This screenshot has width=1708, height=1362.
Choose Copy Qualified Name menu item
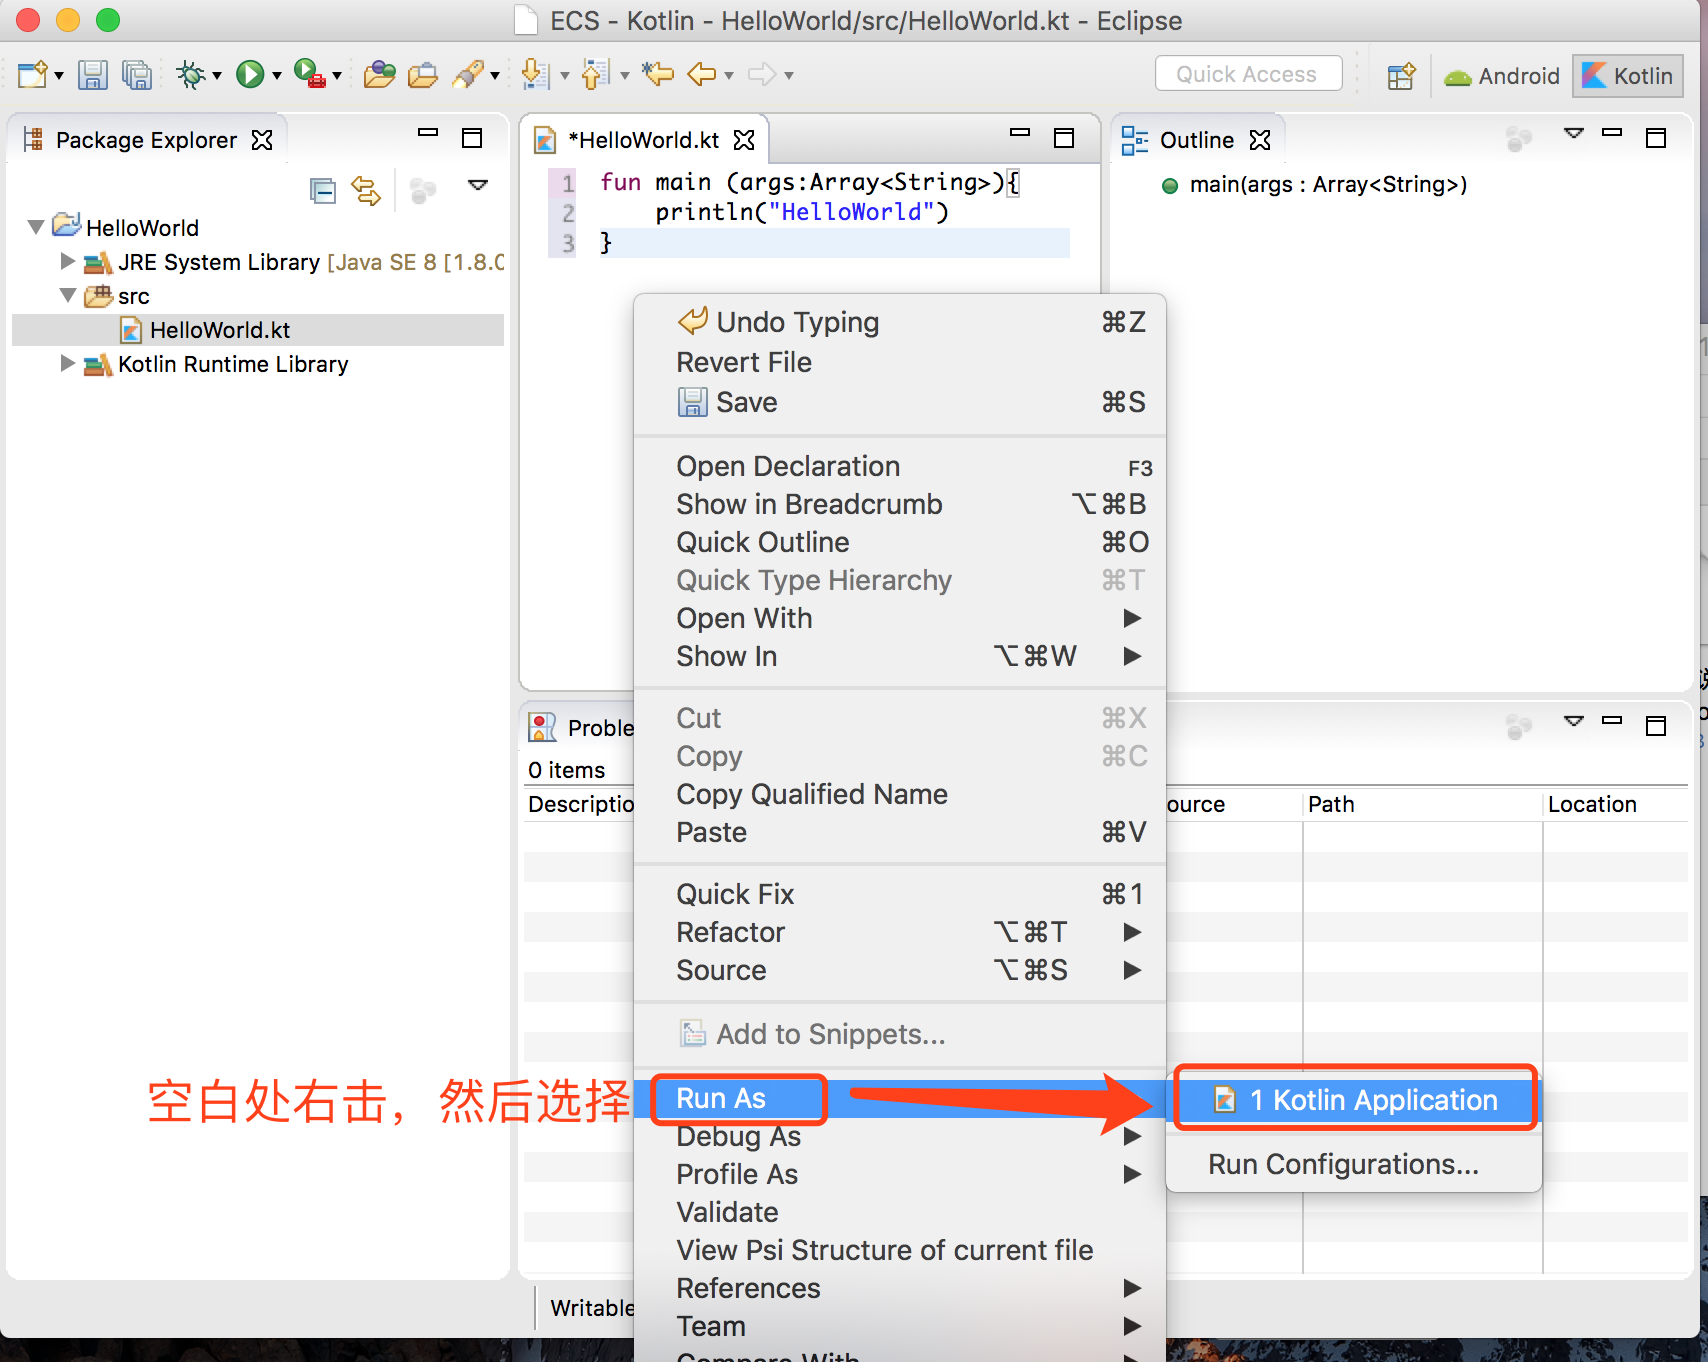coord(900,794)
